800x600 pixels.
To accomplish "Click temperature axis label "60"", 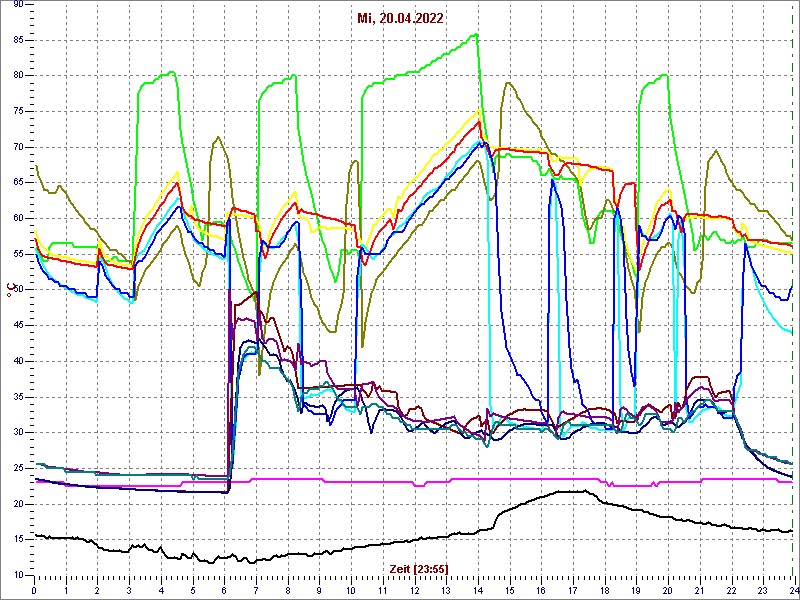I will (17, 219).
